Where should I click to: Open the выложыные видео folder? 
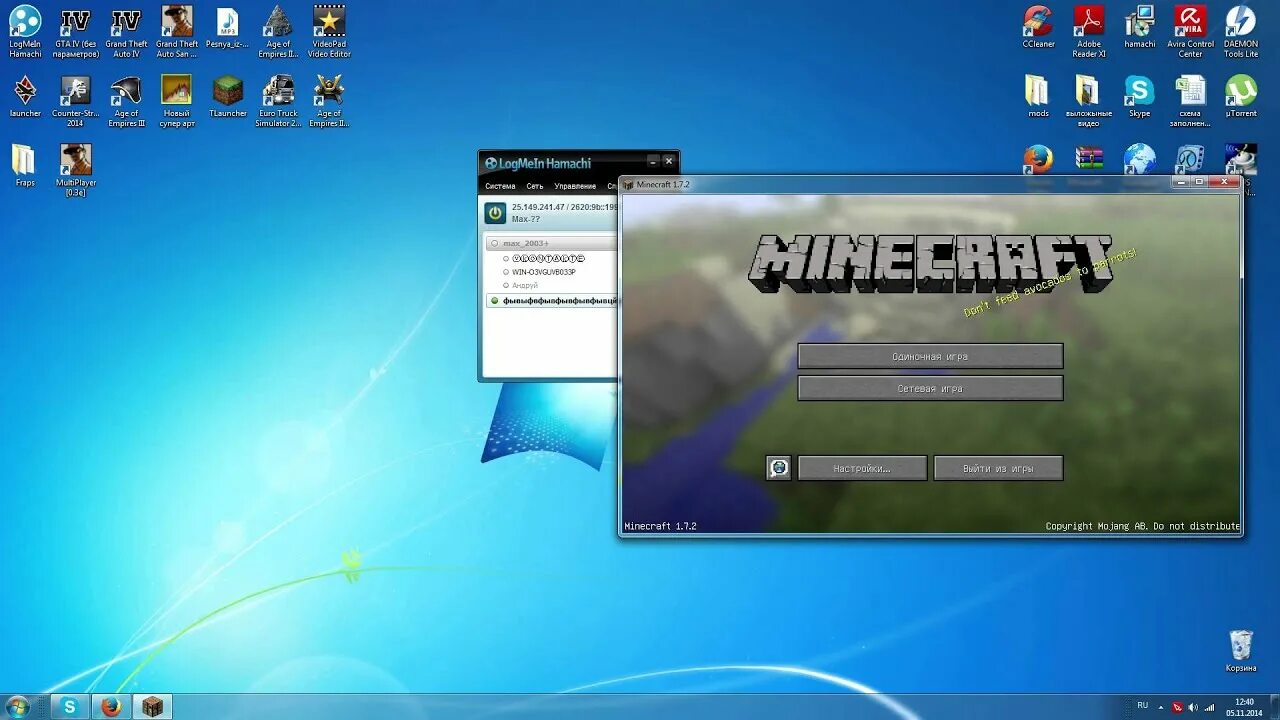(x=1089, y=101)
